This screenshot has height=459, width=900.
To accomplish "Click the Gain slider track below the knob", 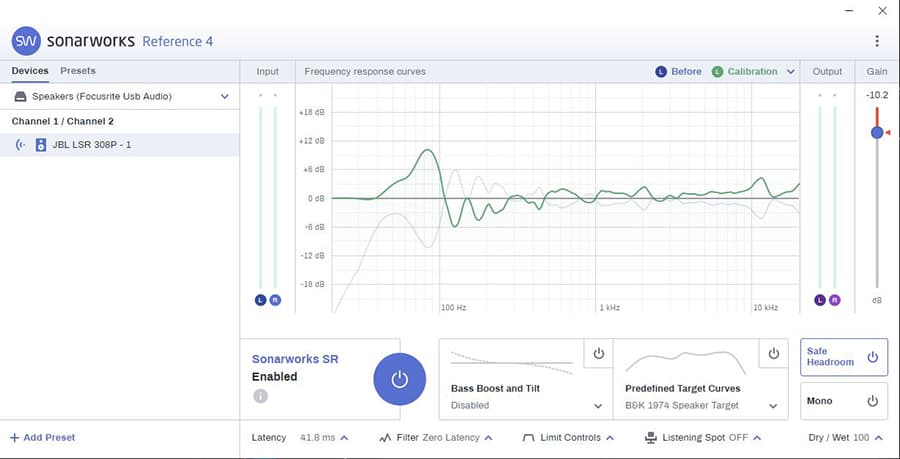I will pos(876,213).
